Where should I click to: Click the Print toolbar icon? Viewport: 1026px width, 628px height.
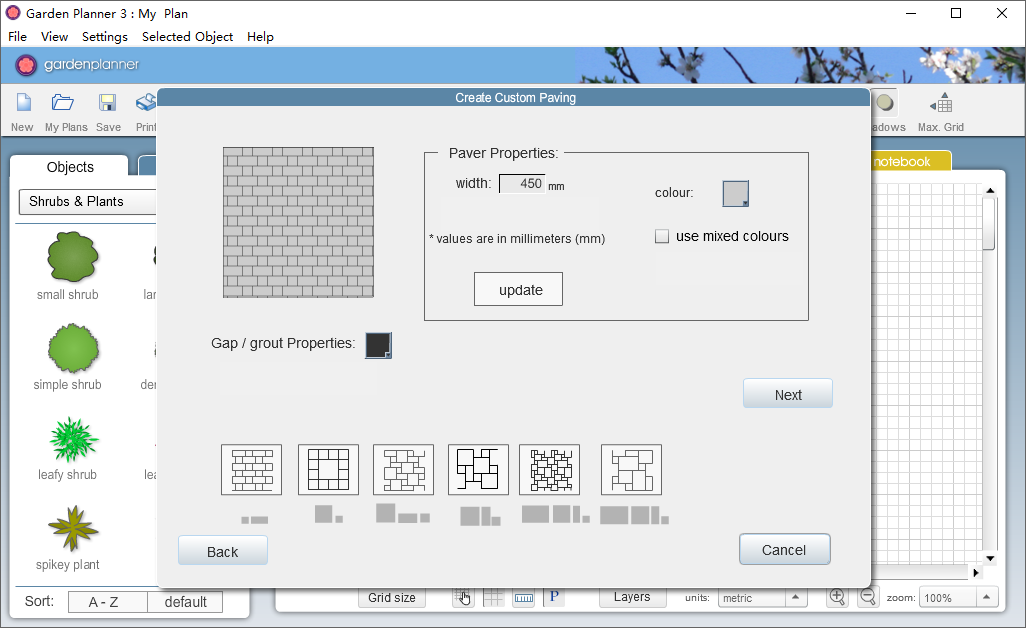pos(147,103)
